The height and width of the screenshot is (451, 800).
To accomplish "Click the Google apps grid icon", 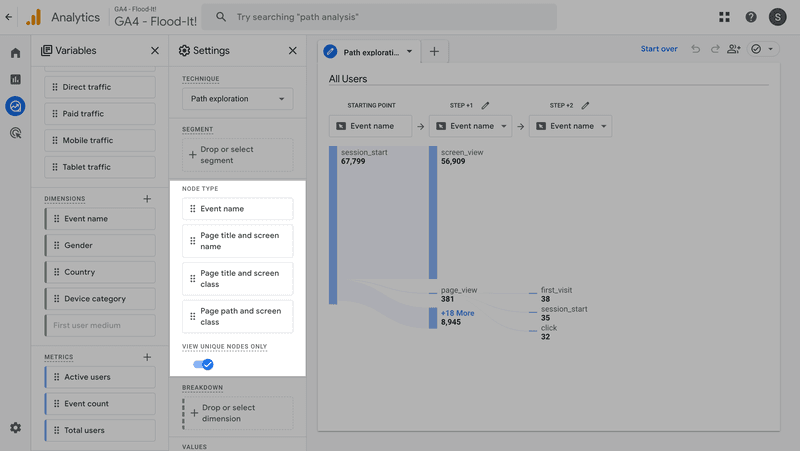I will [724, 17].
